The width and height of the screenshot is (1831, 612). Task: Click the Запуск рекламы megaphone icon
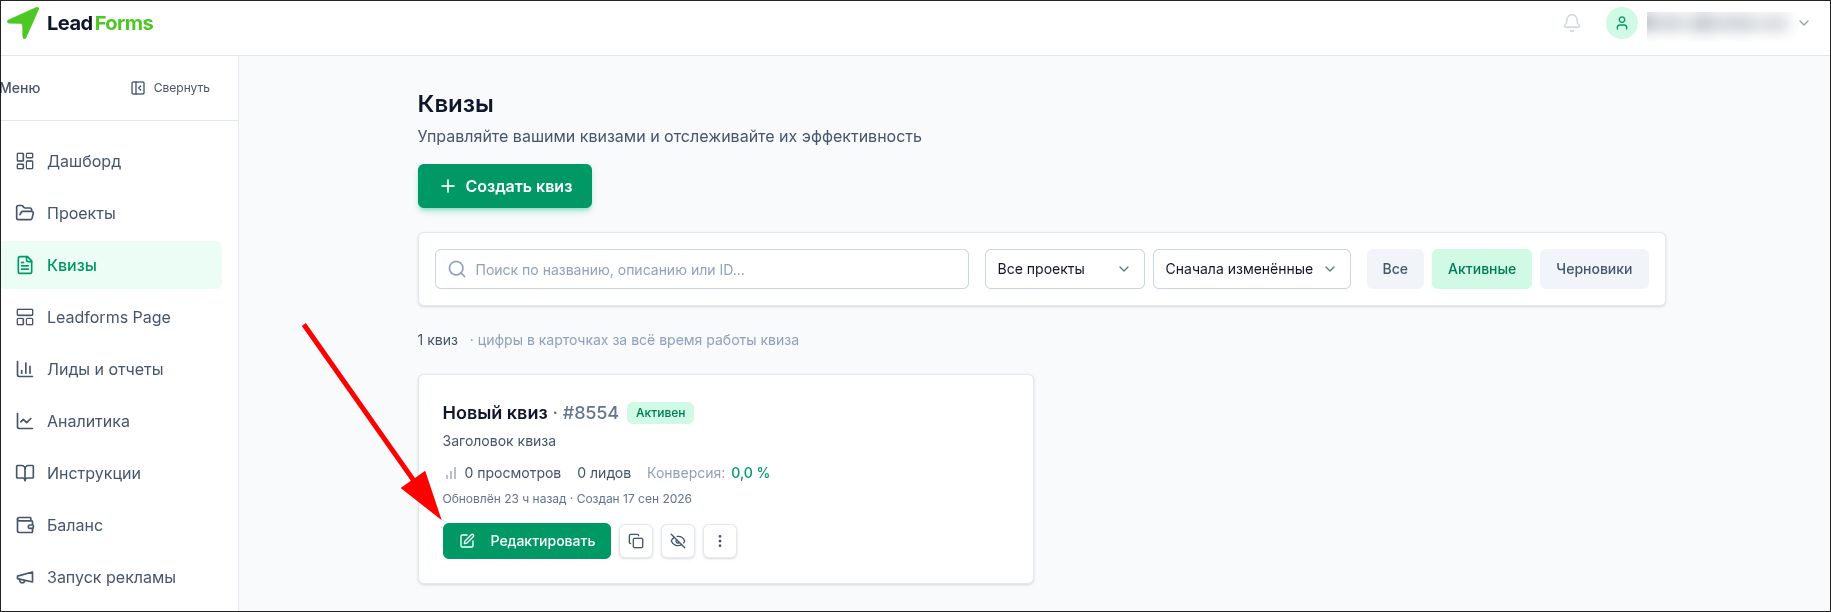25,577
